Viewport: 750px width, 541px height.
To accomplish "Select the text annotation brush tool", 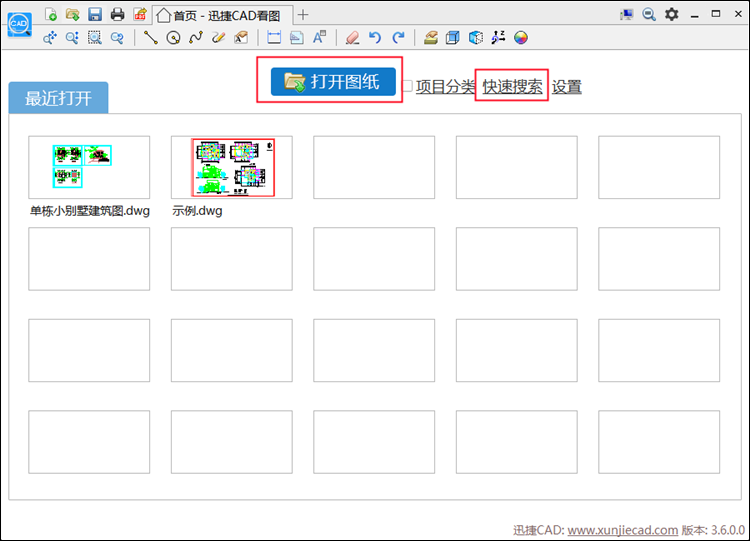I will tap(241, 37).
